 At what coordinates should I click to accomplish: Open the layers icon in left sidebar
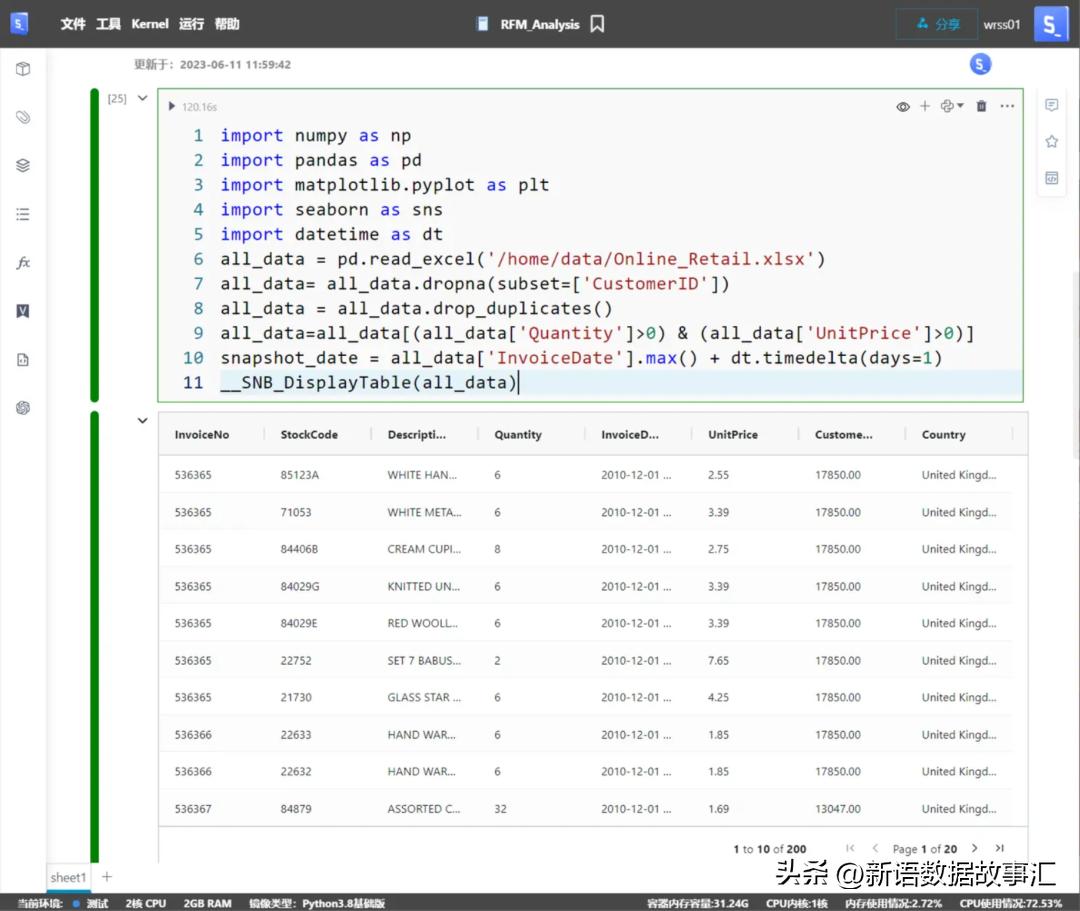tap(23, 166)
